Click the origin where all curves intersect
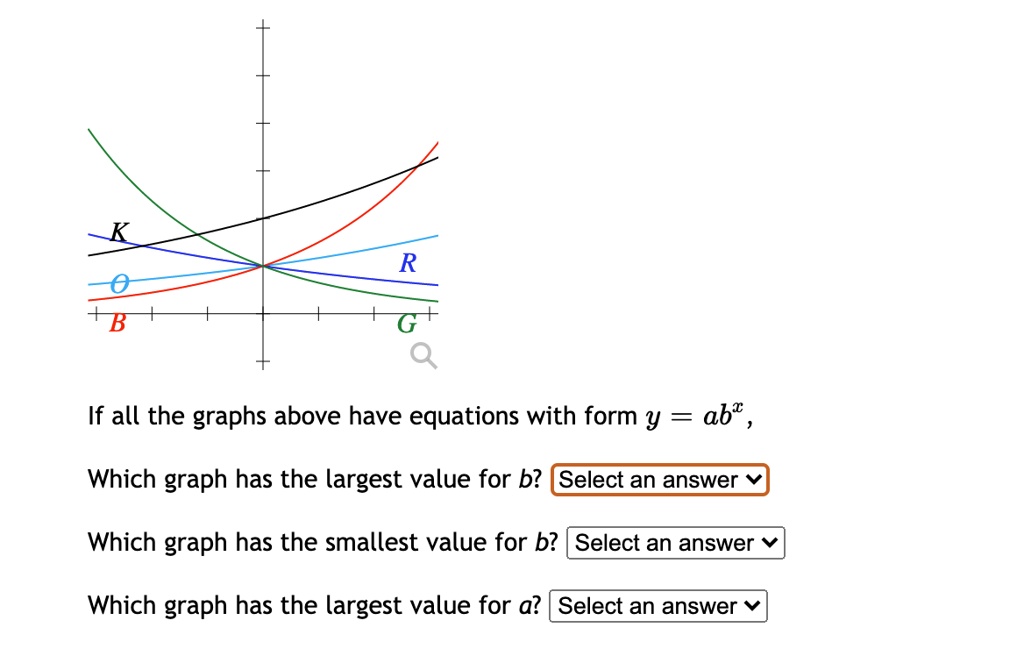This screenshot has width=1024, height=649. [262, 266]
